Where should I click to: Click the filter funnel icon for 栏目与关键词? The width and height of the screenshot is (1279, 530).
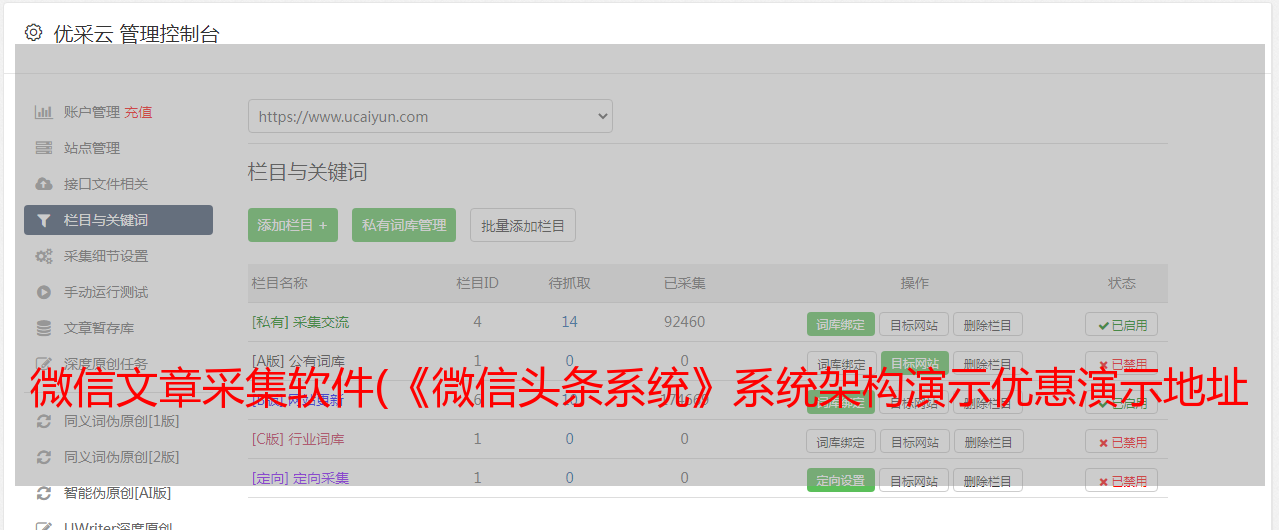point(44,220)
